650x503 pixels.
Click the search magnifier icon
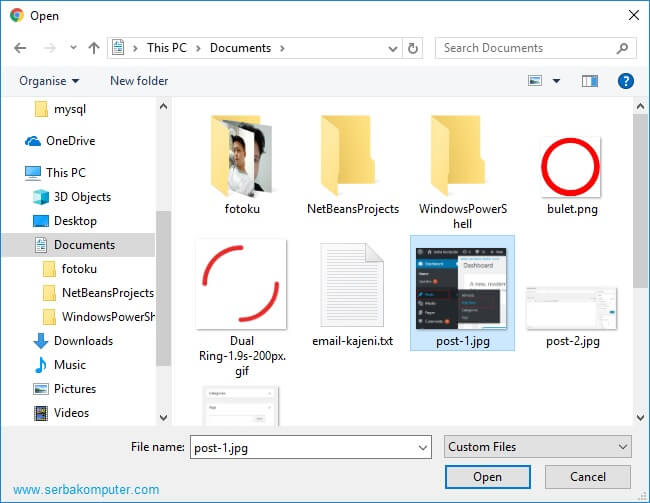(x=622, y=48)
